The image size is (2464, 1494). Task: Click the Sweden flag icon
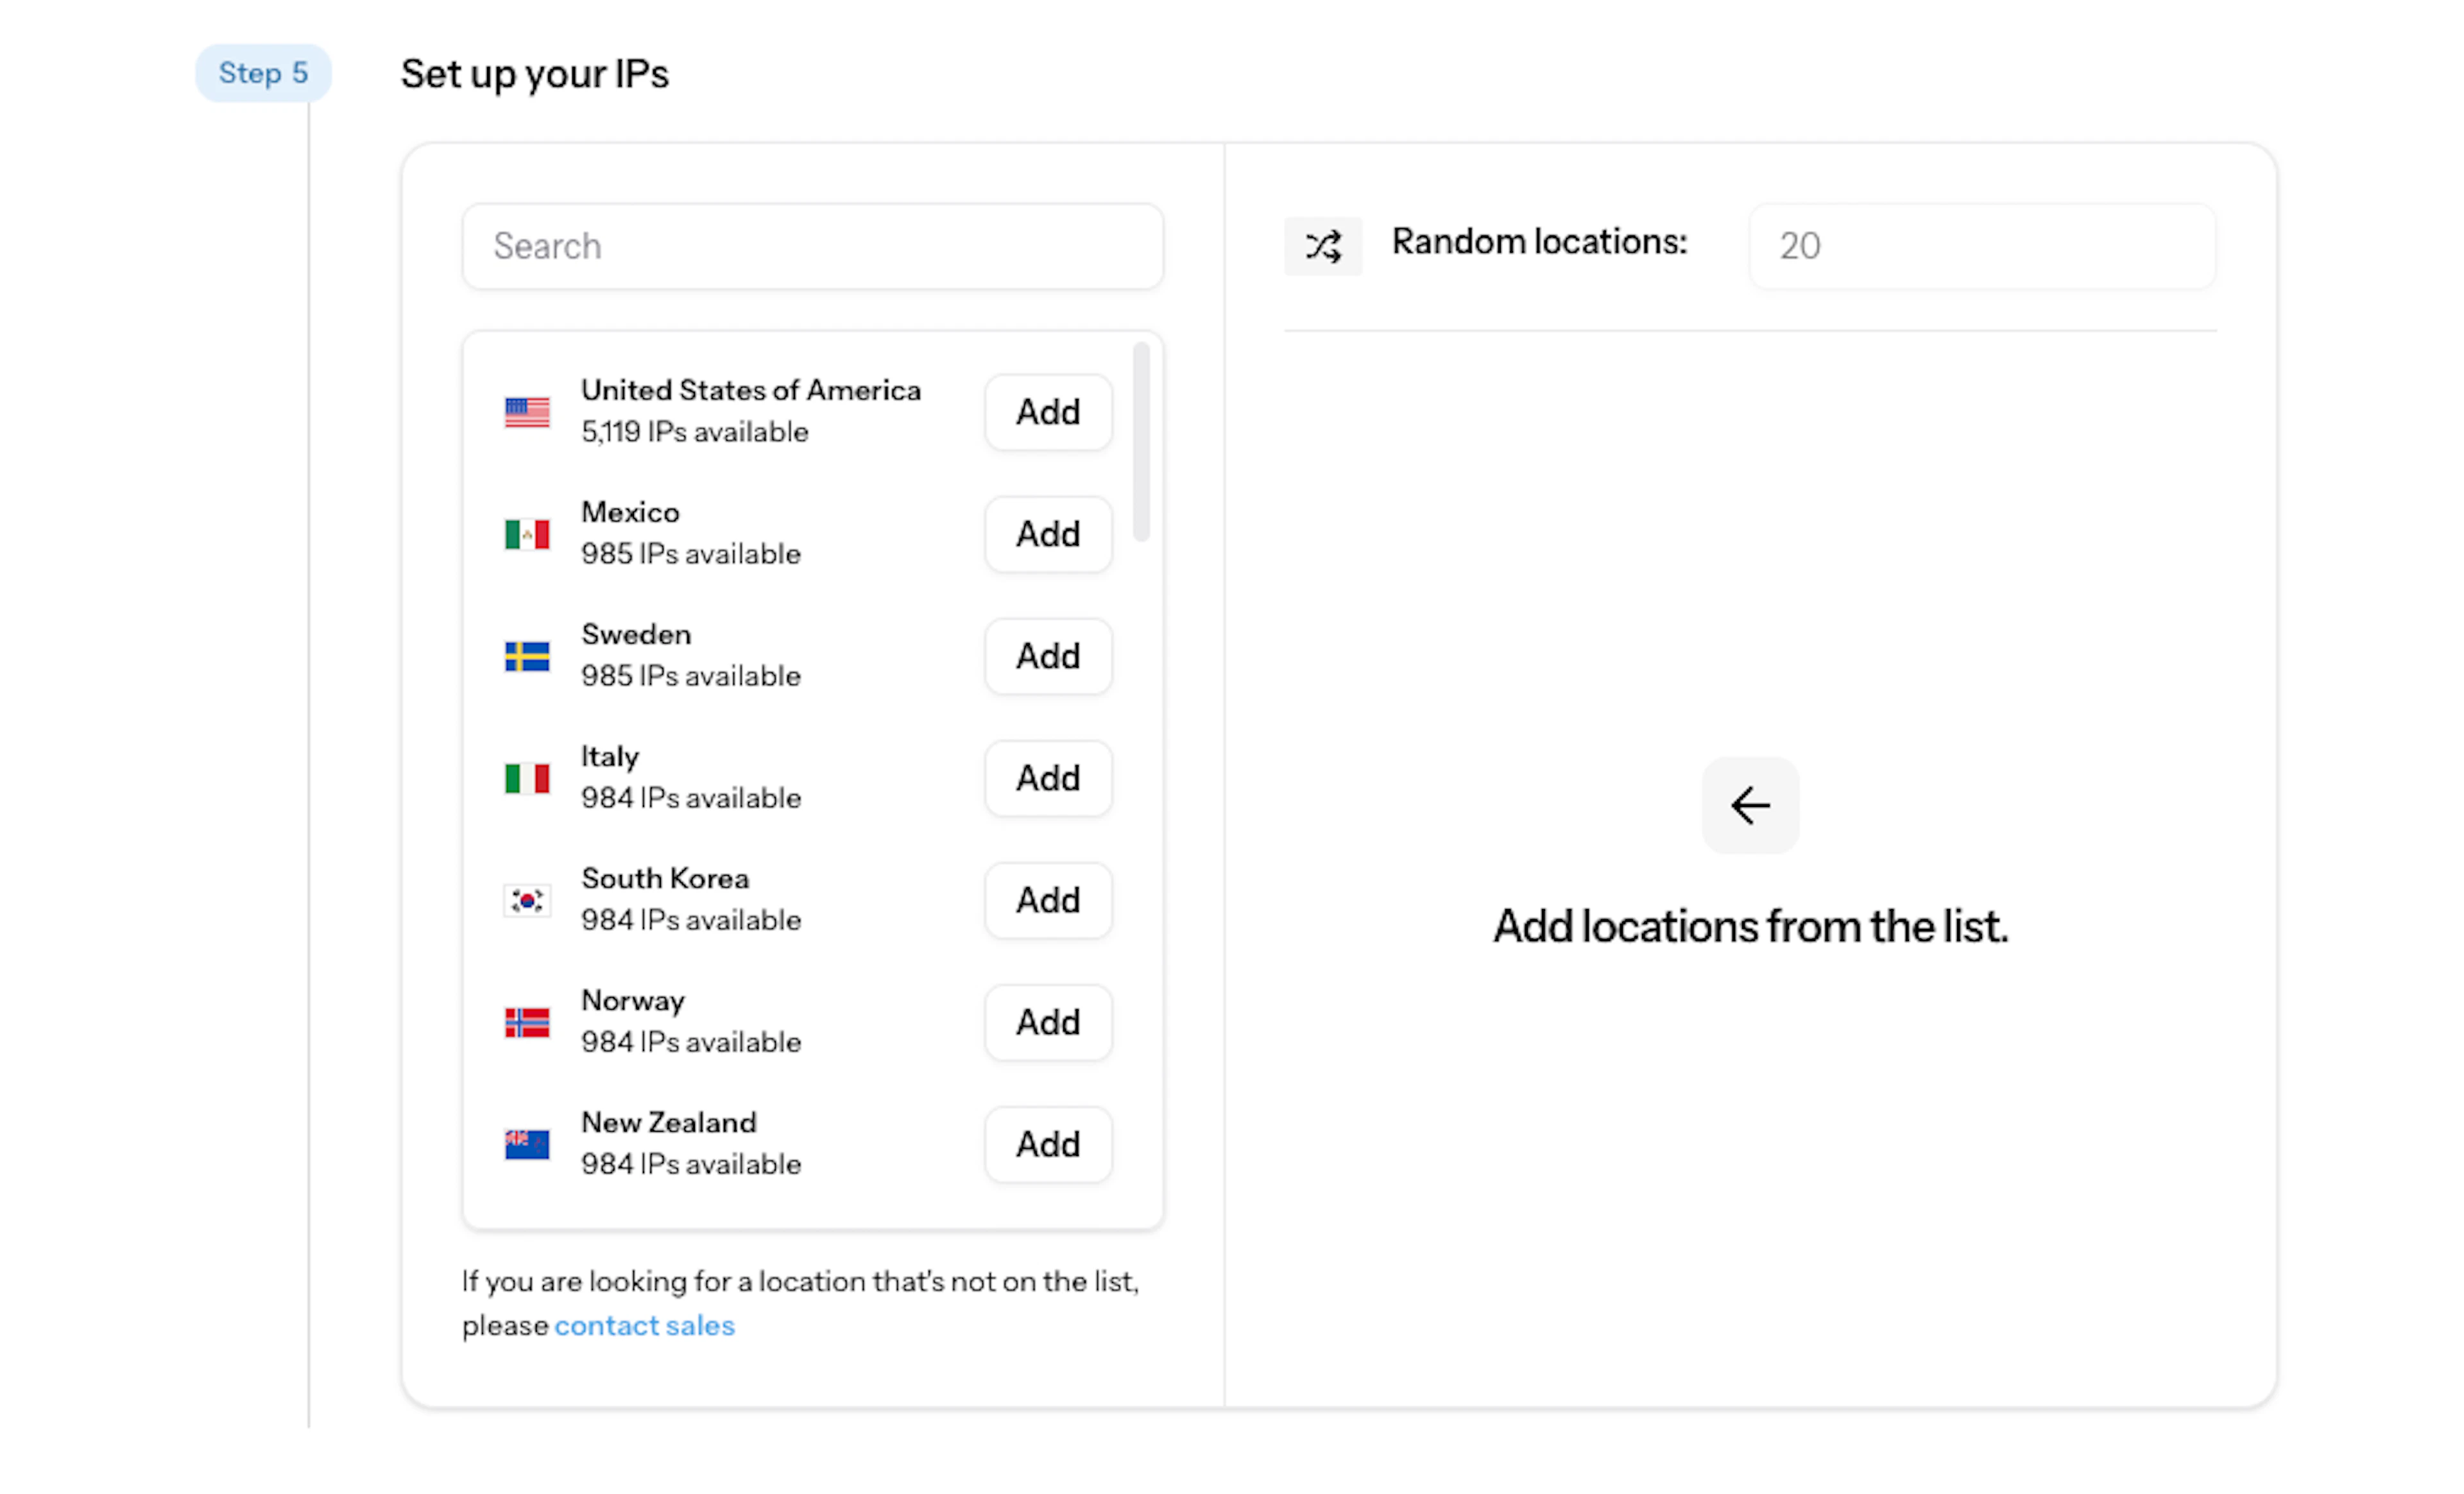pyautogui.click(x=527, y=656)
